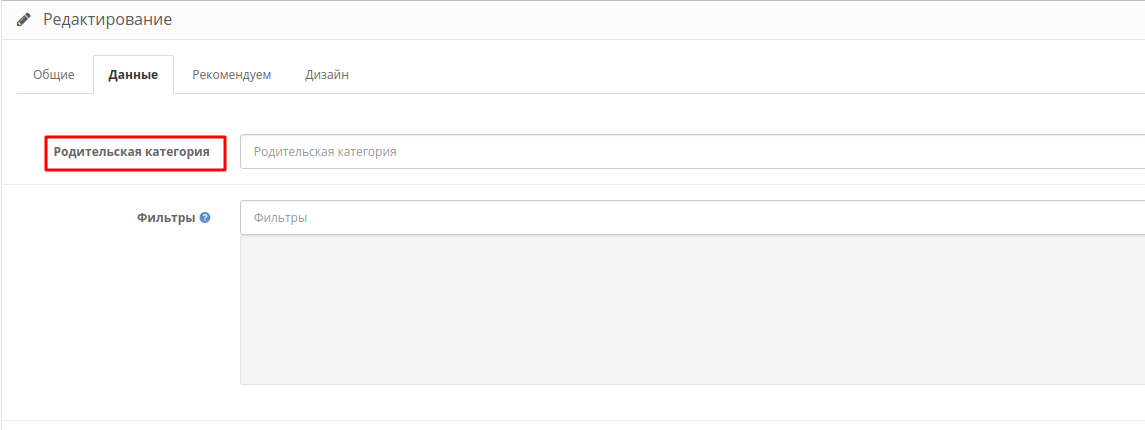
Task: Open the Рекомендуем tab
Action: [x=232, y=75]
